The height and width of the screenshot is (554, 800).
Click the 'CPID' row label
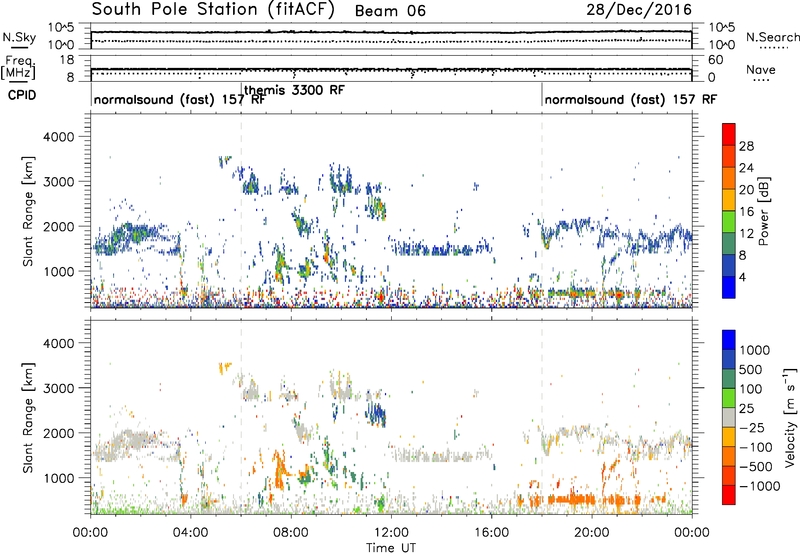coord(22,95)
